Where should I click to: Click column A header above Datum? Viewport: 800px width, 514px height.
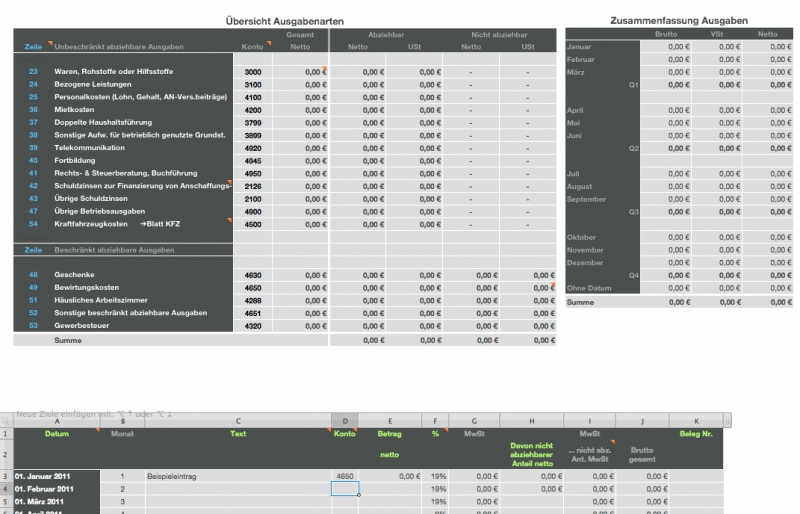57,422
